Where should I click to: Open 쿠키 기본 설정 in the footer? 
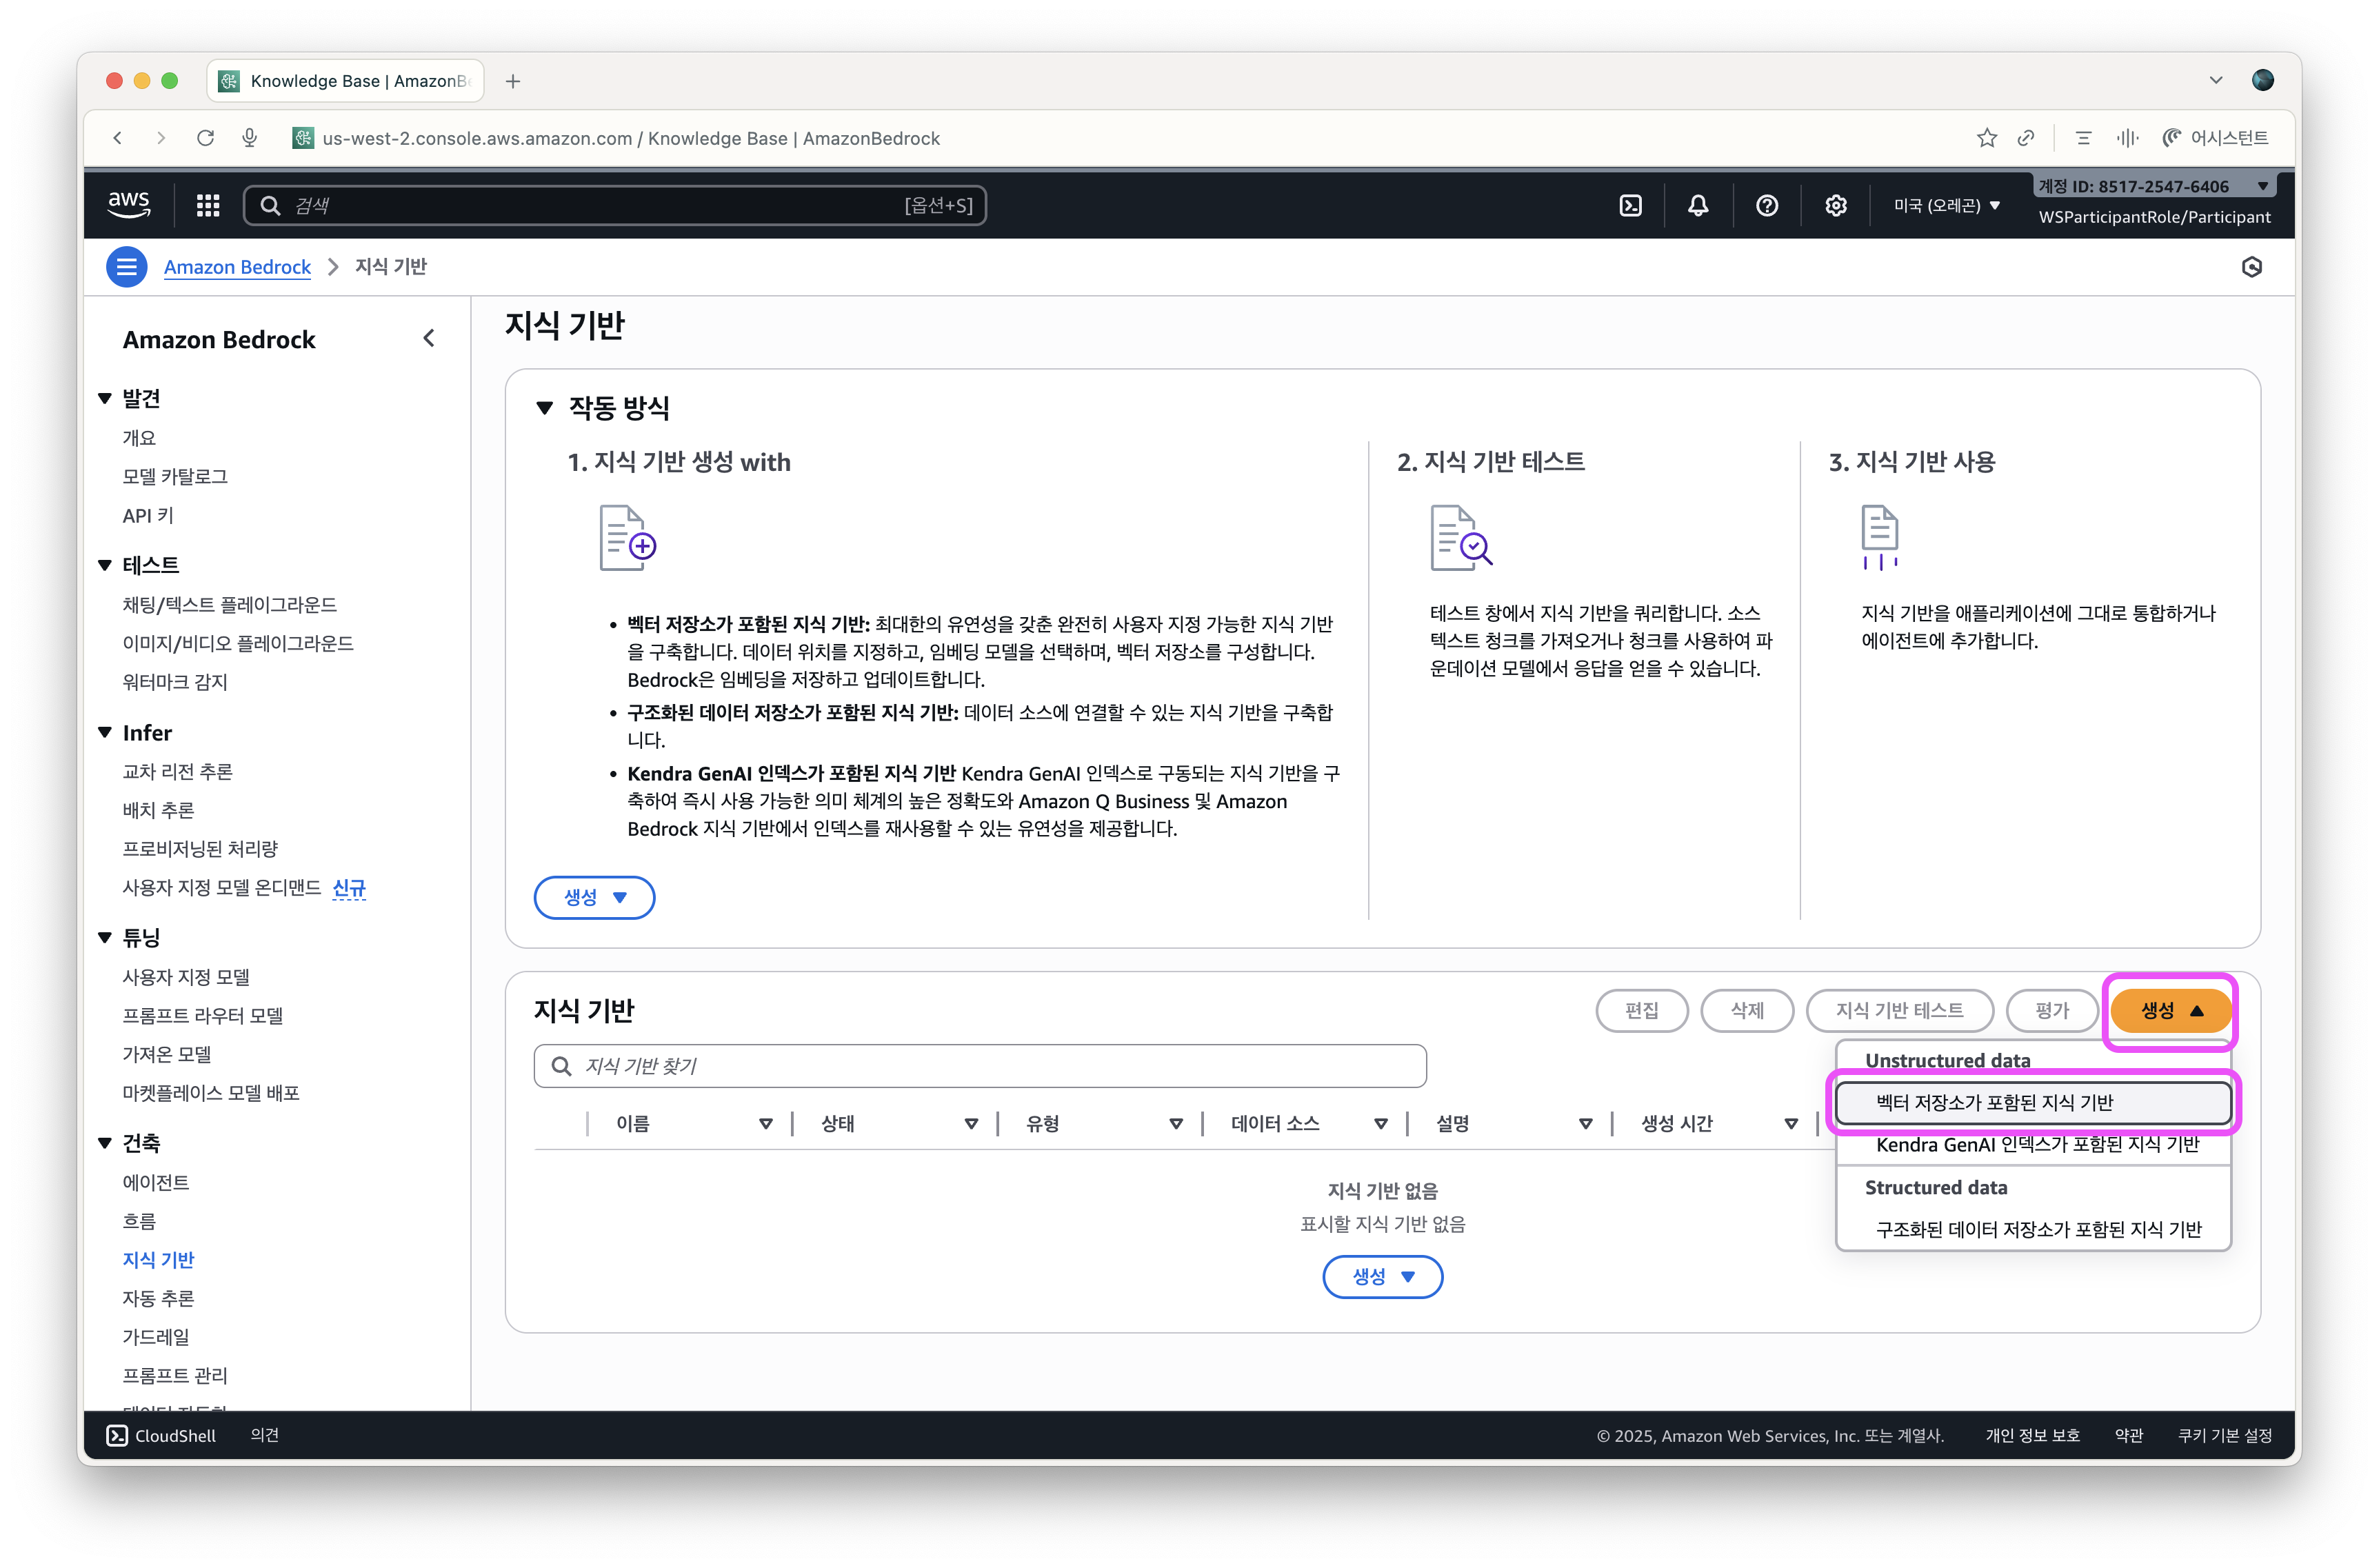(2224, 1435)
